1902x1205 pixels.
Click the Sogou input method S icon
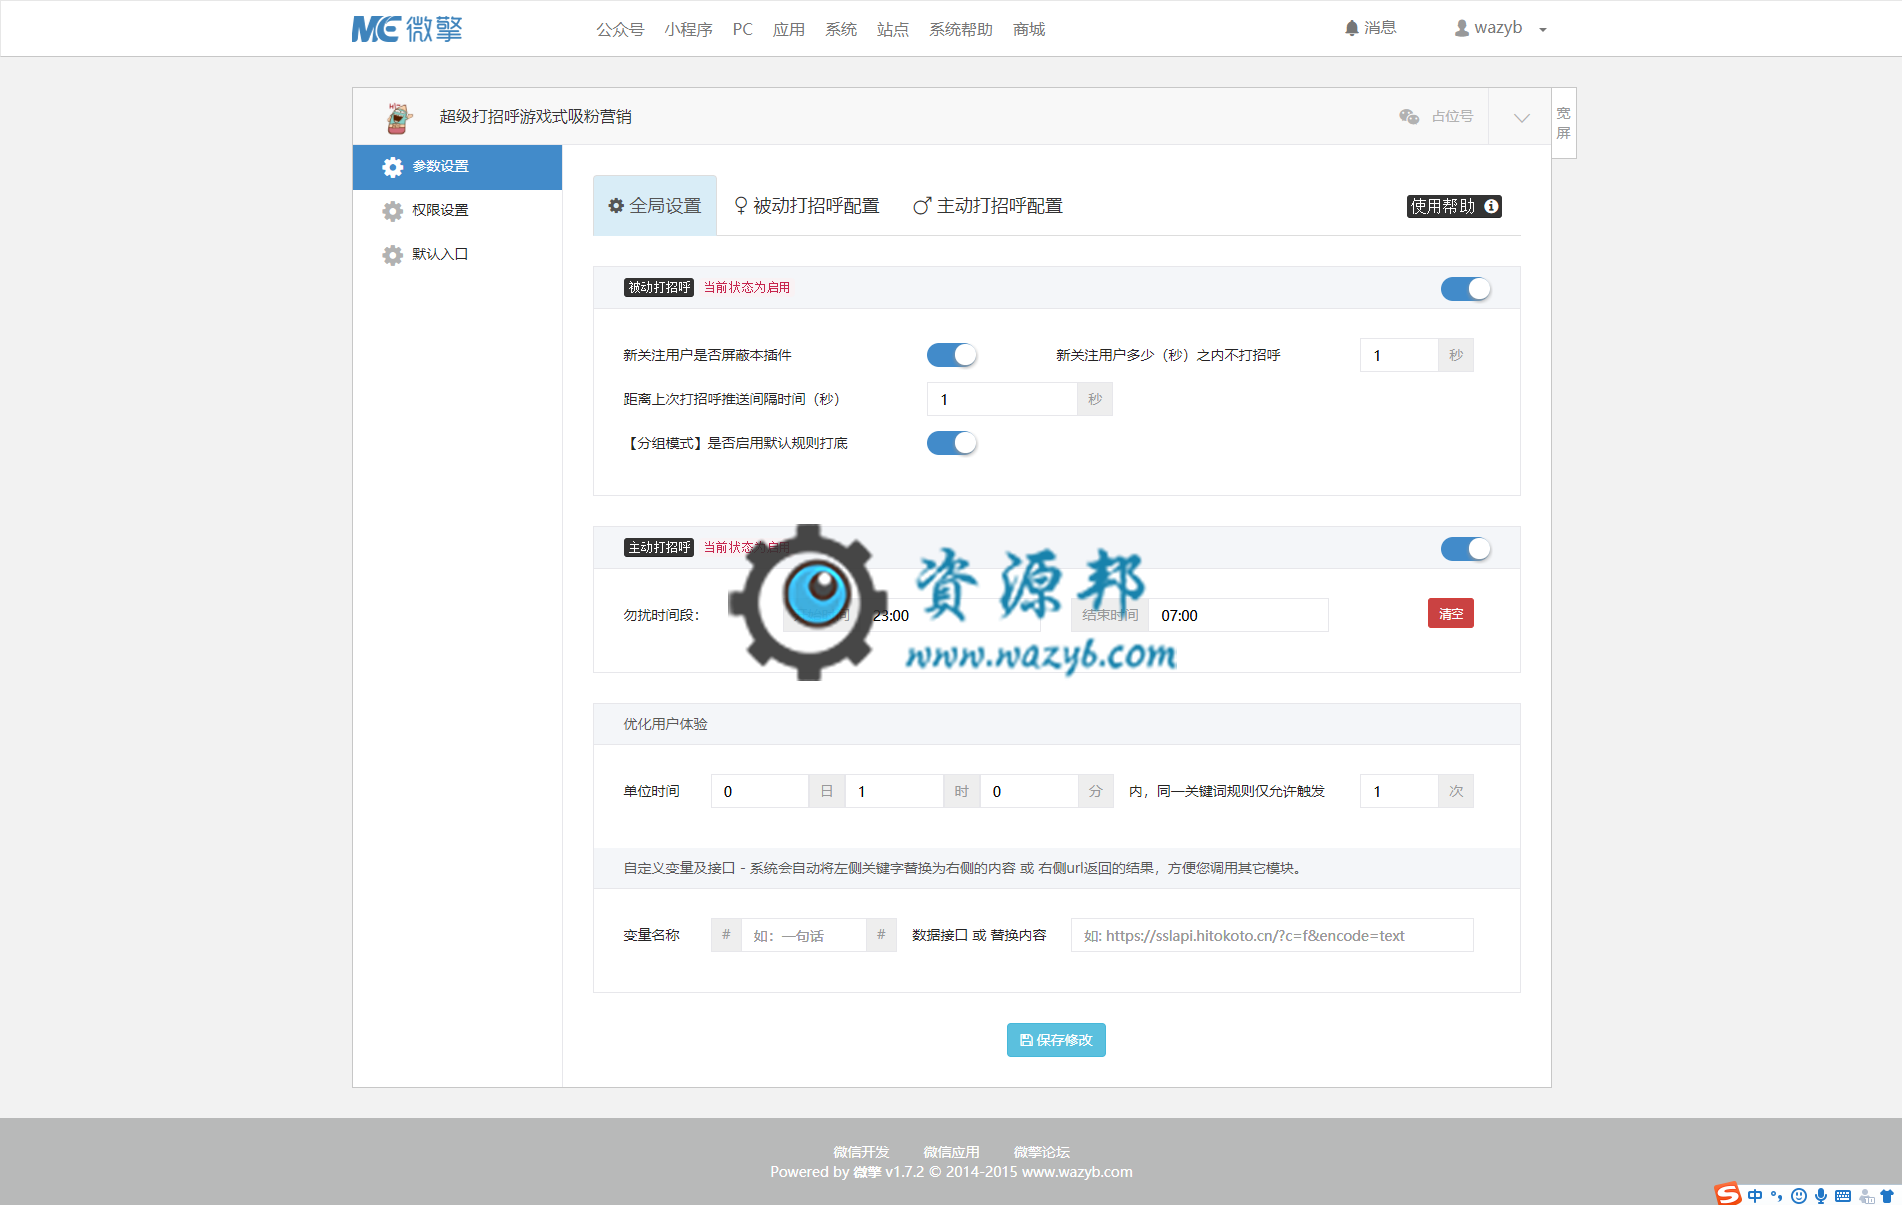pos(1728,1194)
